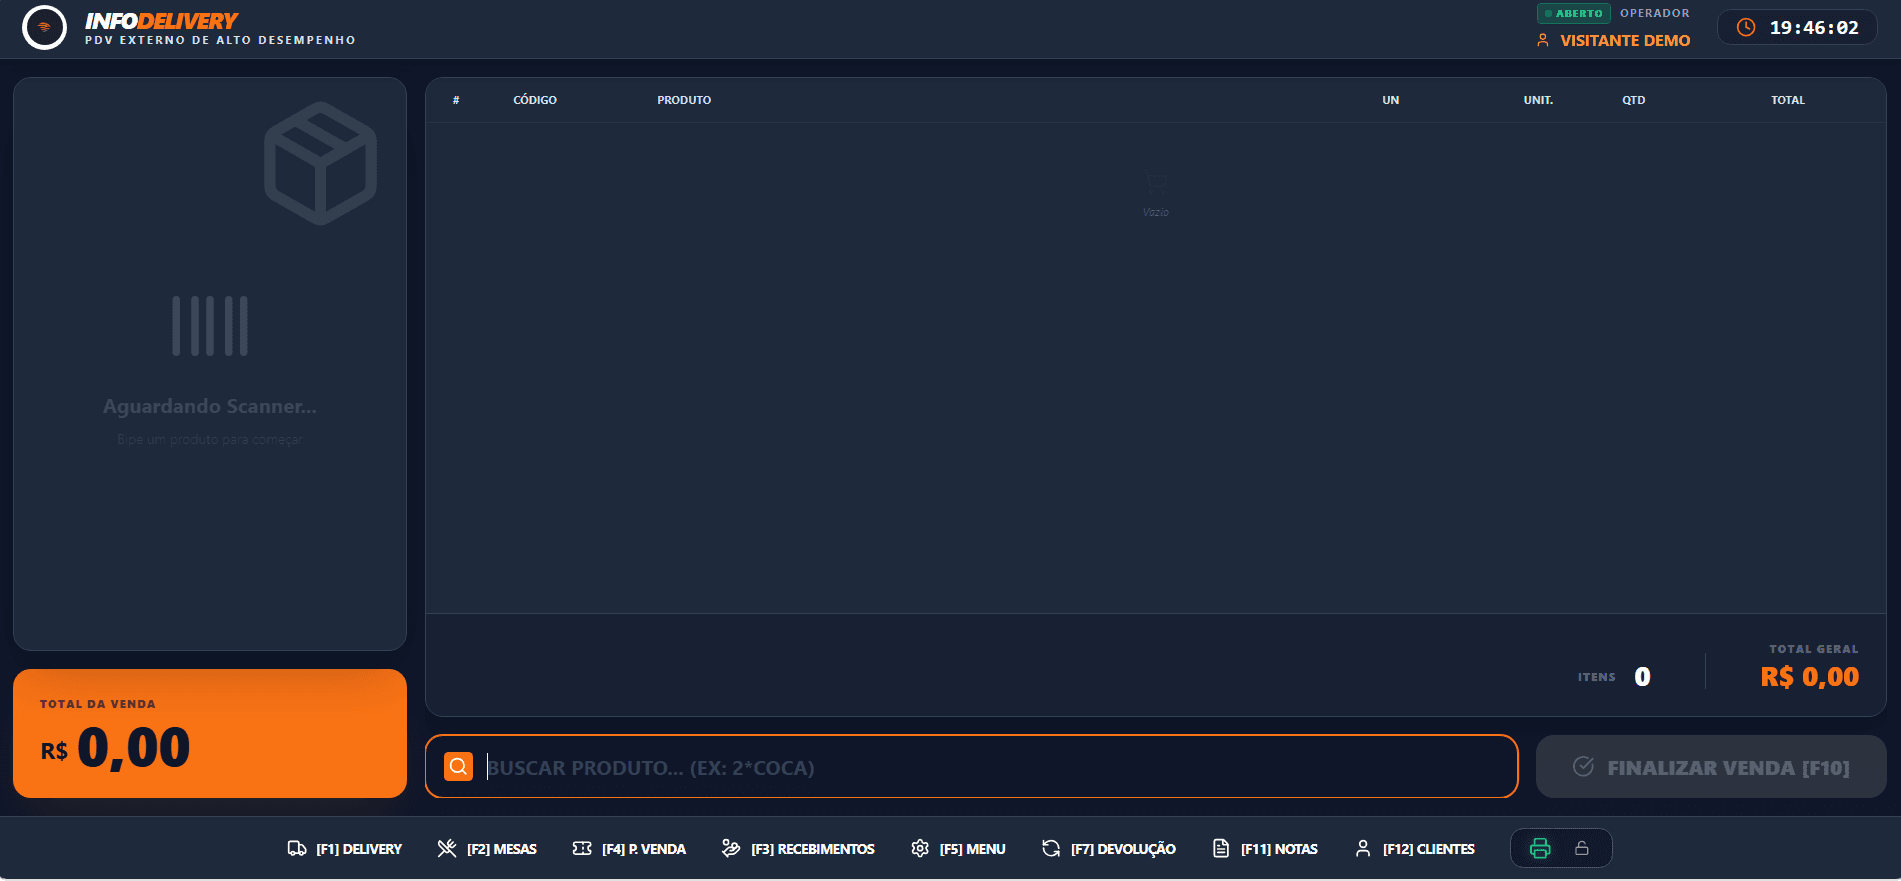This screenshot has width=1901, height=881.
Task: Click the Aguardando Scanner... text
Action: 210,406
